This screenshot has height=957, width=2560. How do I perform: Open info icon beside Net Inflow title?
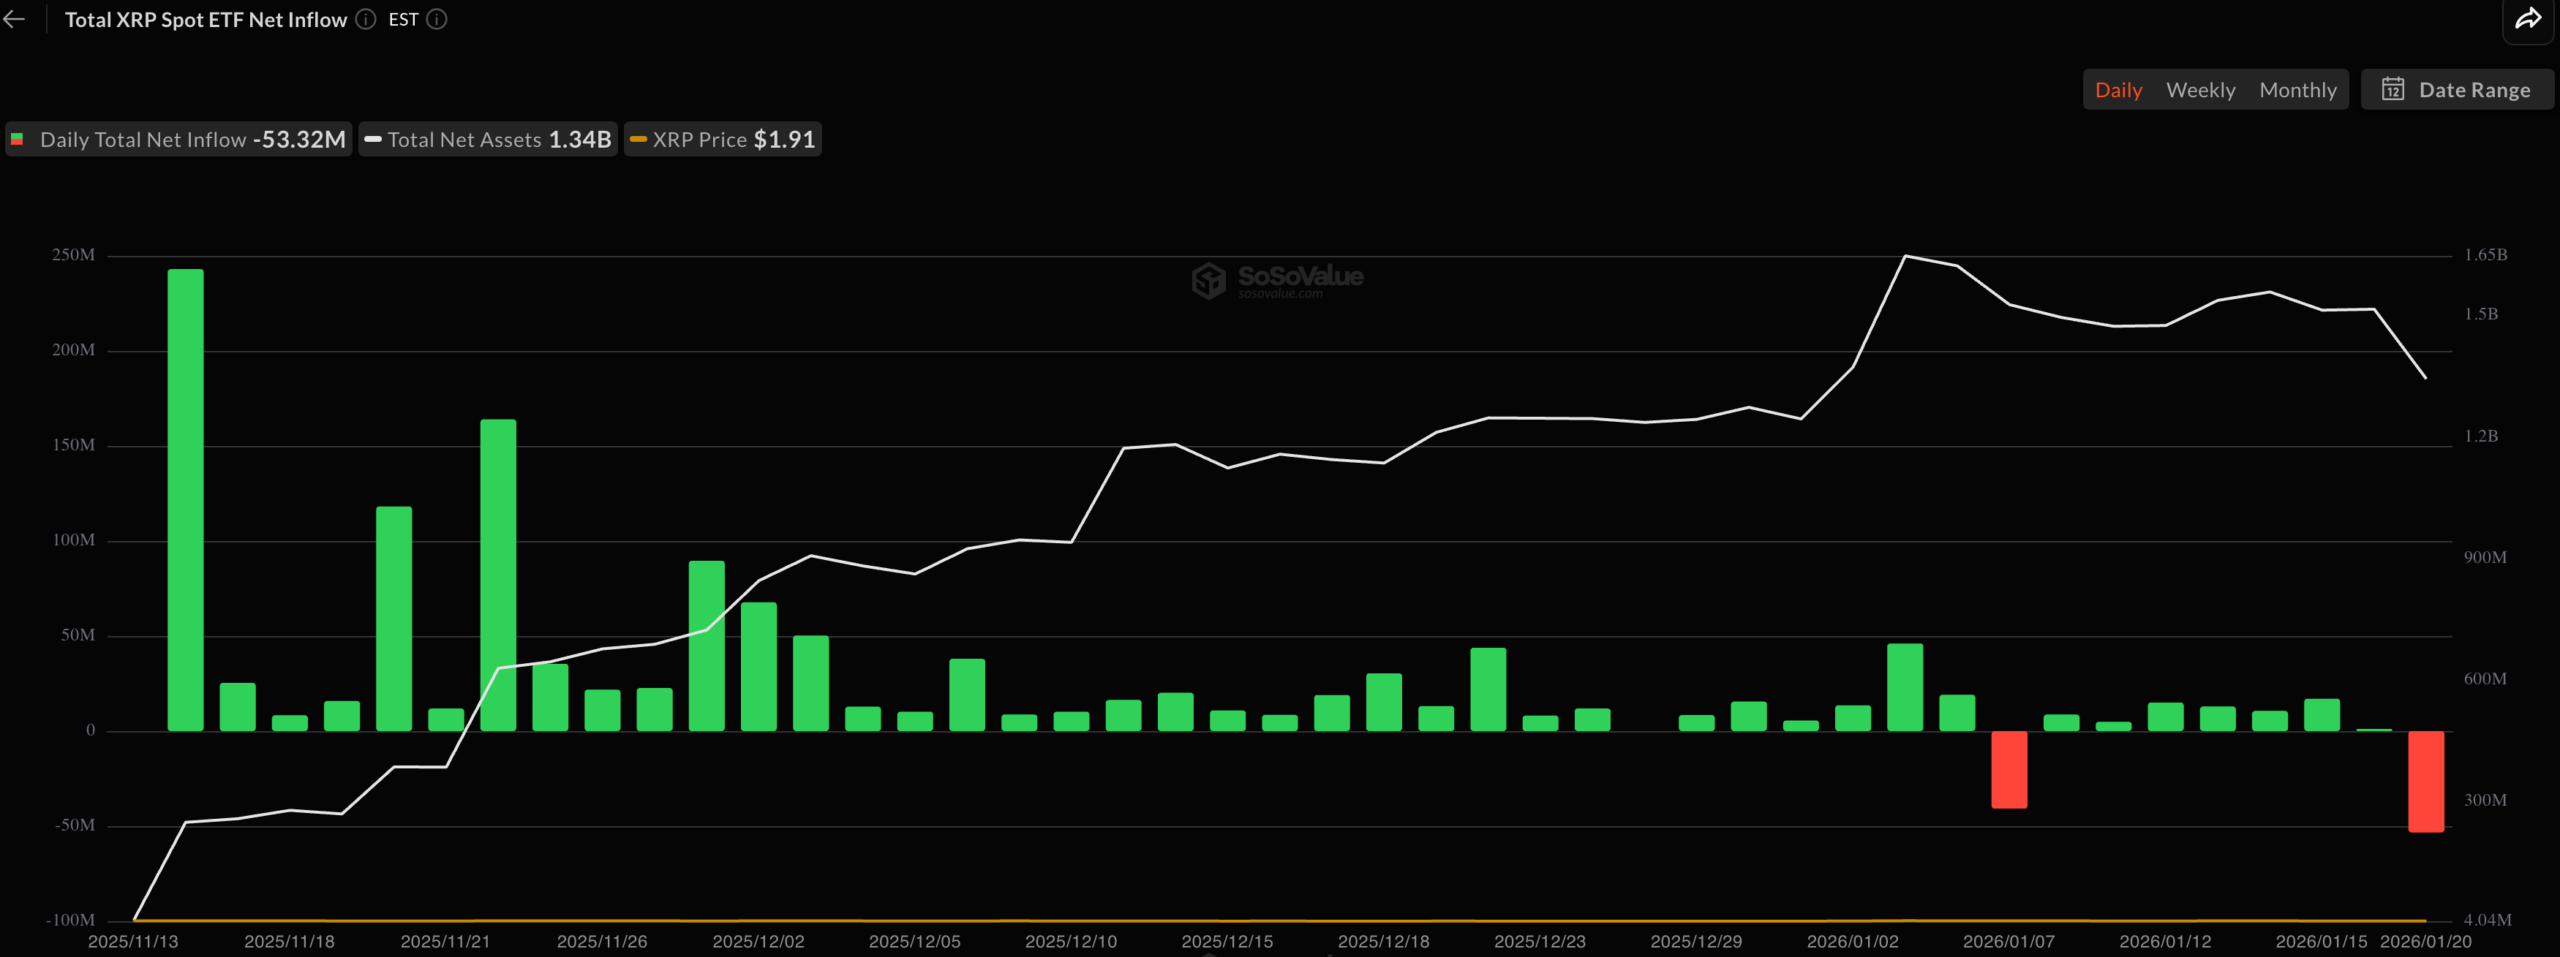click(366, 19)
